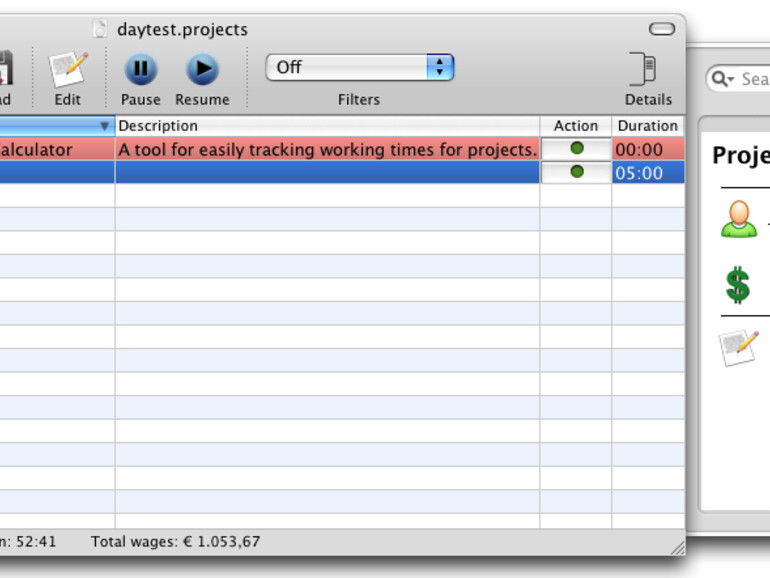The height and width of the screenshot is (578, 770).
Task: Open the Filters dropdown showing Off
Action: click(x=359, y=67)
